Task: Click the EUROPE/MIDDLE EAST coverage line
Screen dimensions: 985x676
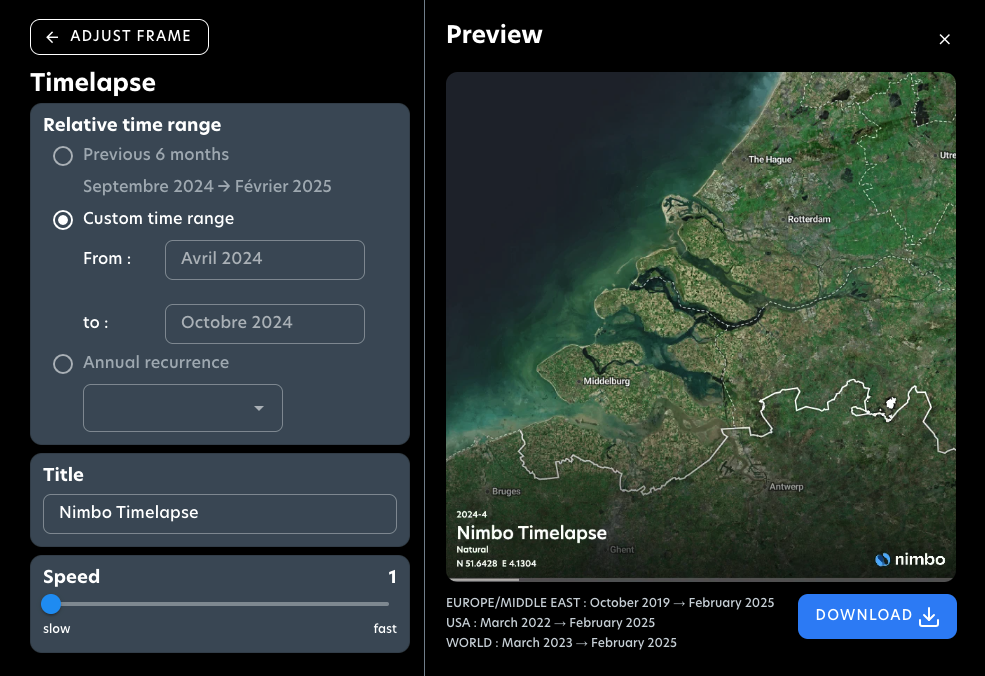Action: tap(610, 602)
